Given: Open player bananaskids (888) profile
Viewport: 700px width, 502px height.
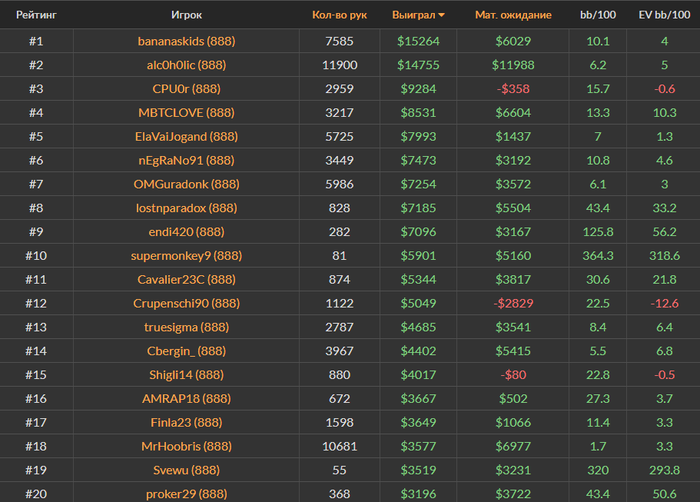Looking at the screenshot, I should click(x=186, y=41).
